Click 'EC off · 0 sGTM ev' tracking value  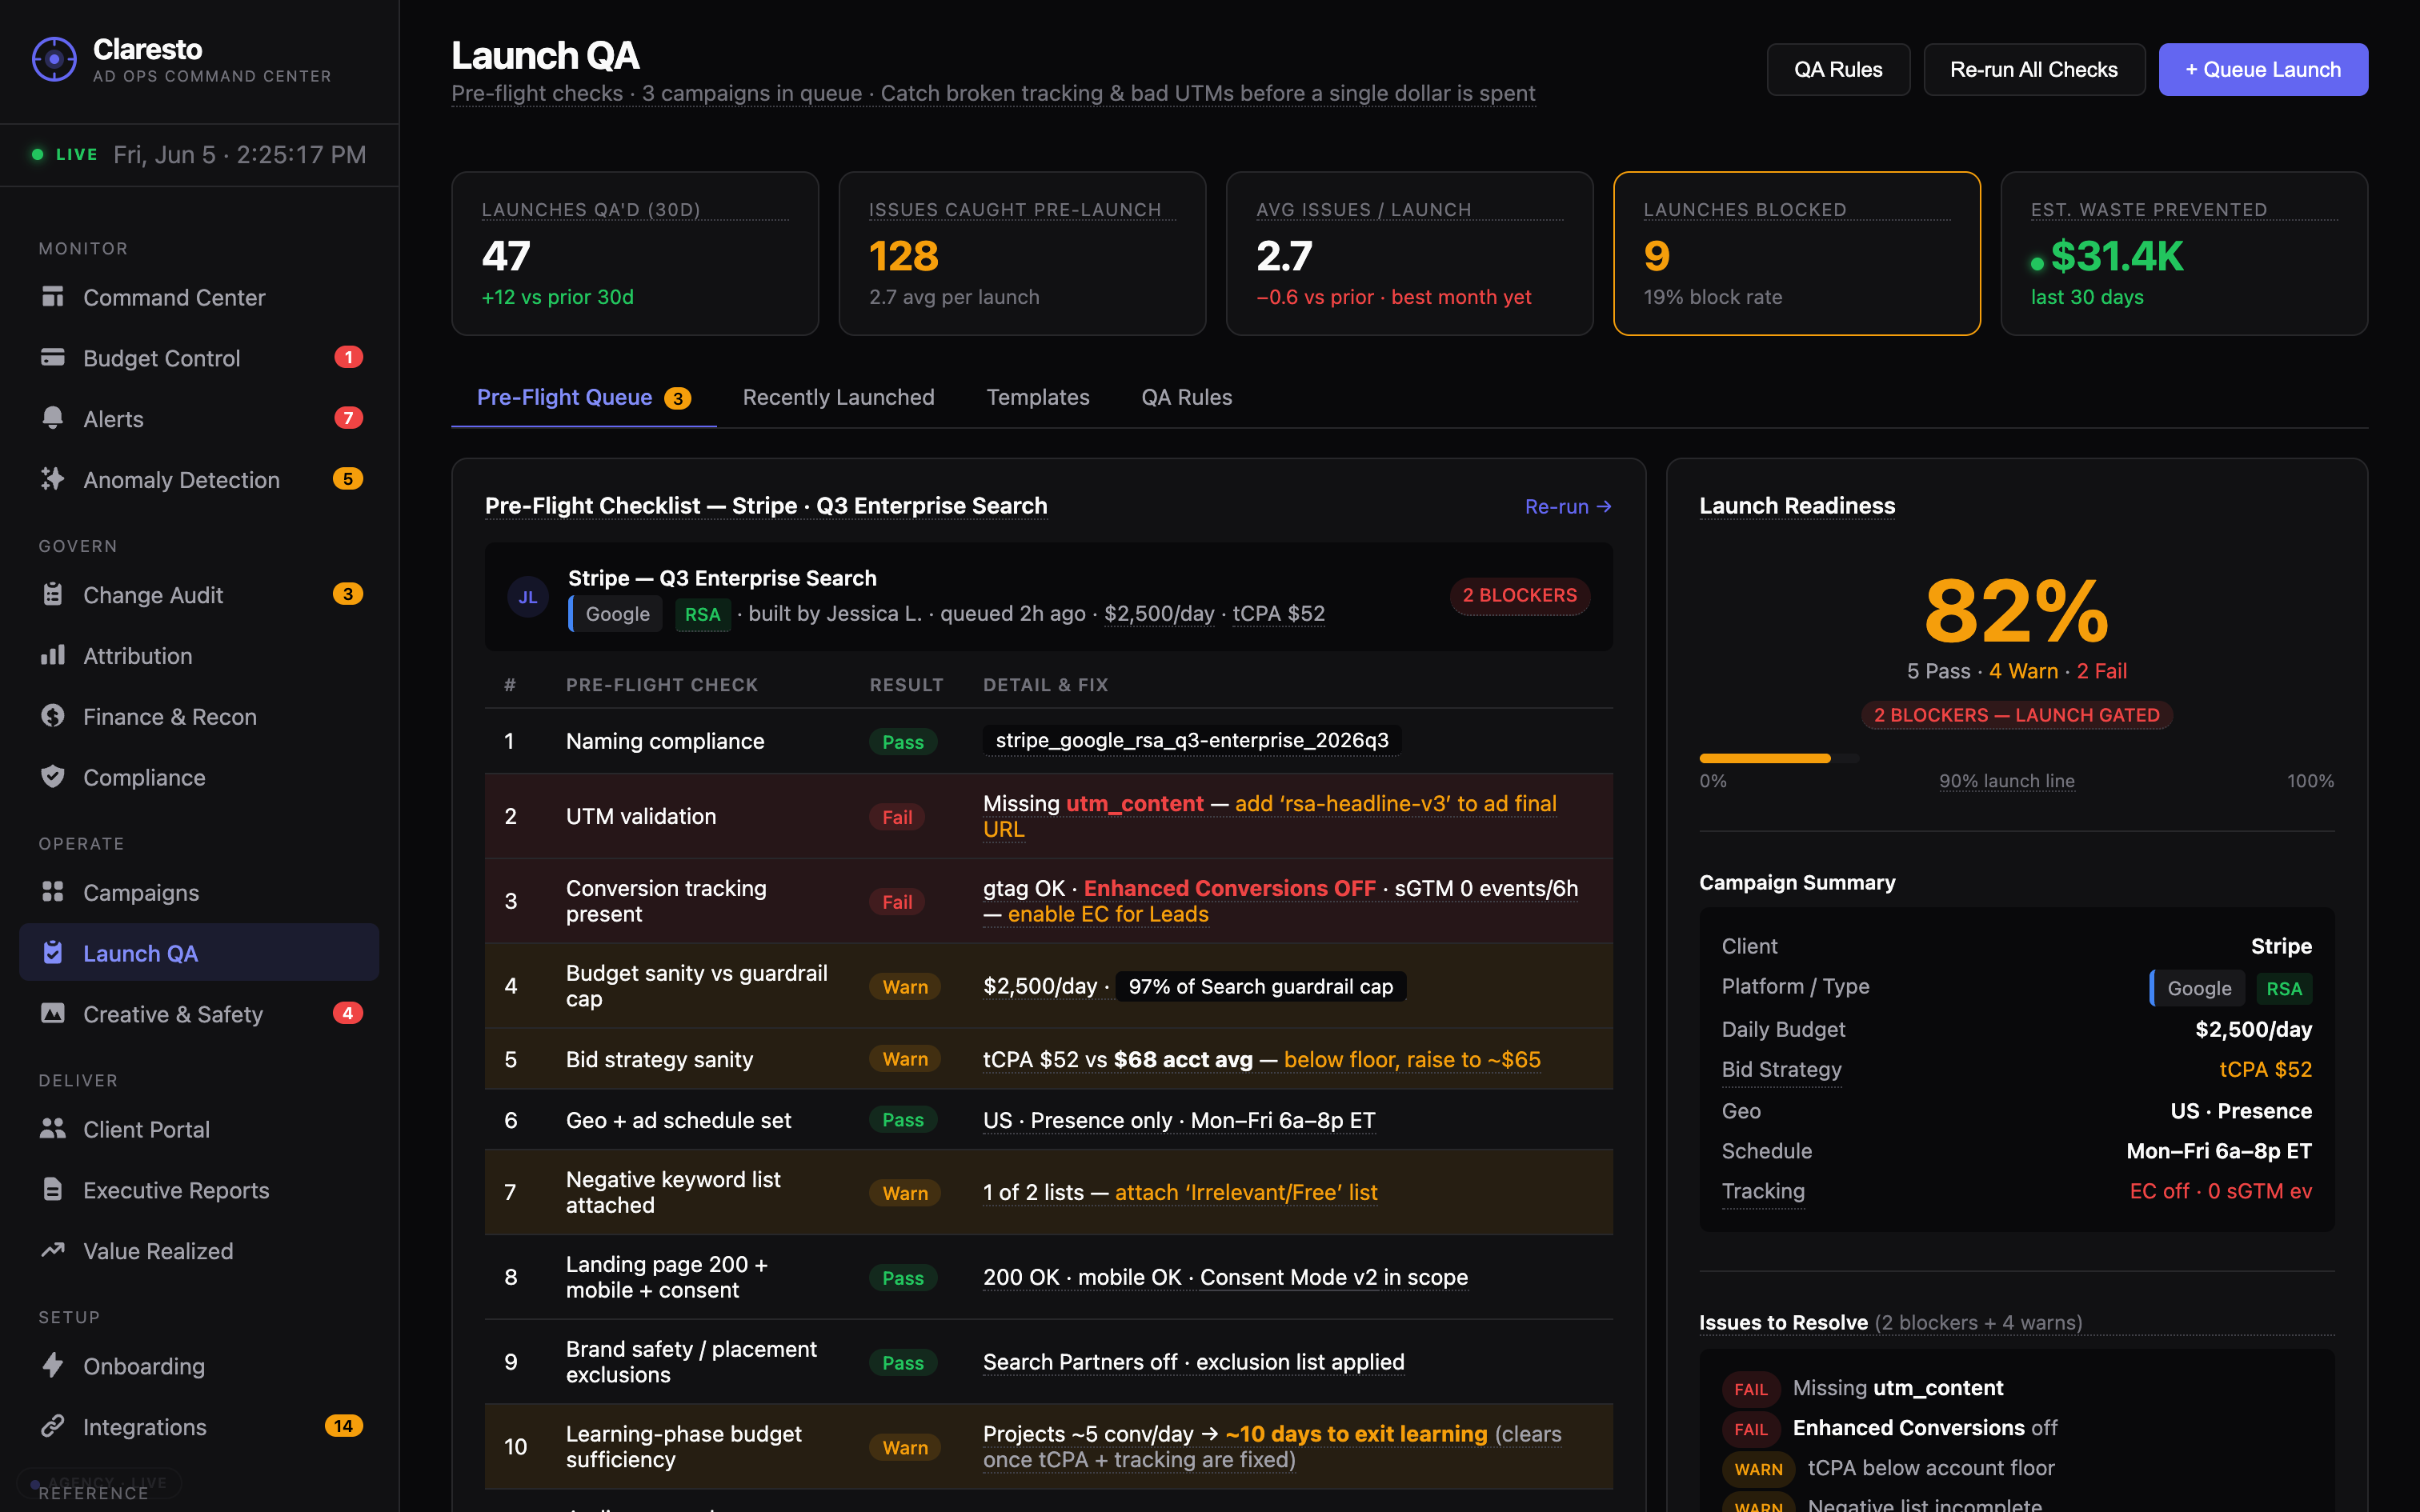tap(2220, 1191)
